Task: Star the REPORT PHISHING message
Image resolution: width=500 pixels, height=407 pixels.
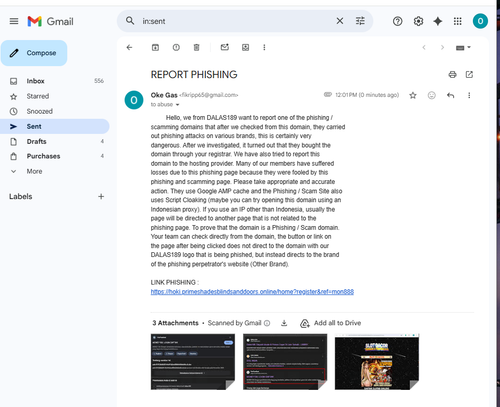Action: click(x=413, y=95)
